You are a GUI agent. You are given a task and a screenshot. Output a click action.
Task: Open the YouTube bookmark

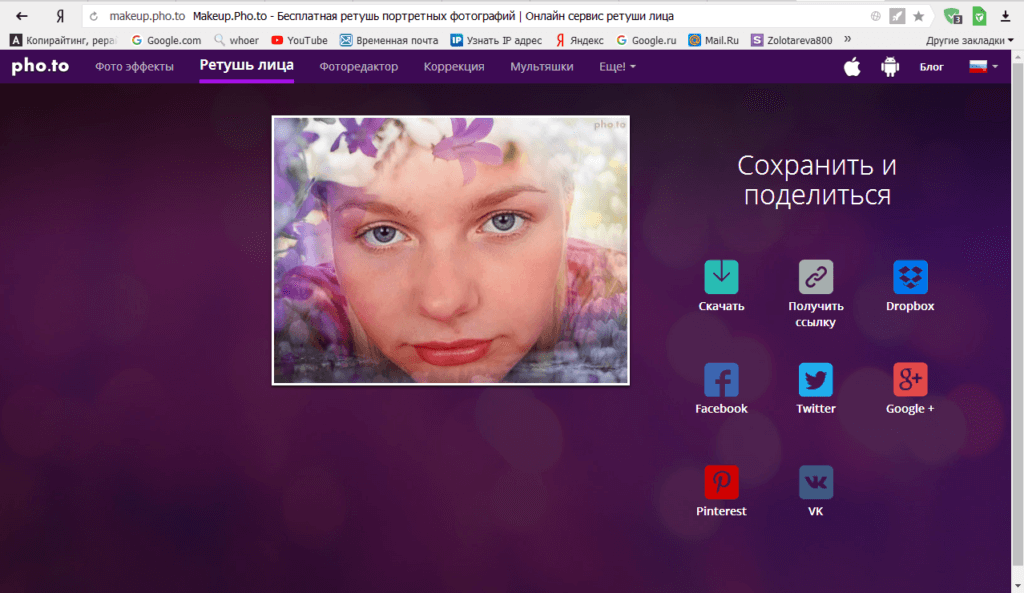click(x=300, y=40)
